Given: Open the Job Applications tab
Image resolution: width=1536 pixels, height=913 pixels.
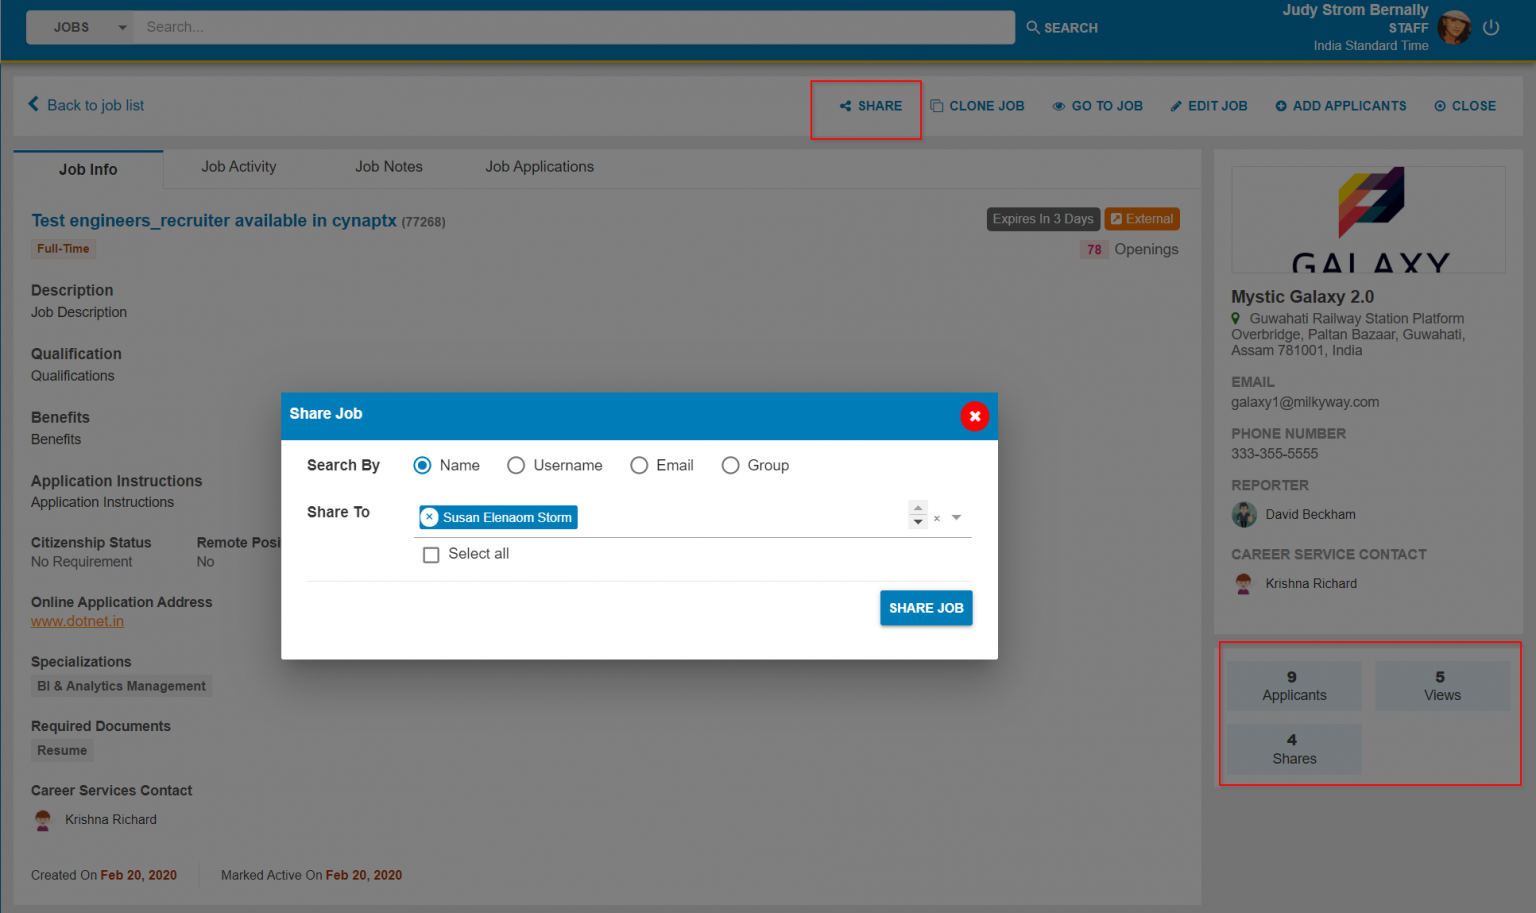Looking at the screenshot, I should (539, 167).
